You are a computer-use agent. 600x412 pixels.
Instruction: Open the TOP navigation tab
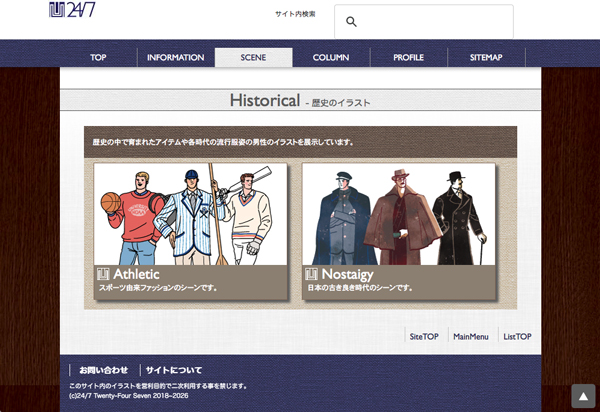pos(98,57)
